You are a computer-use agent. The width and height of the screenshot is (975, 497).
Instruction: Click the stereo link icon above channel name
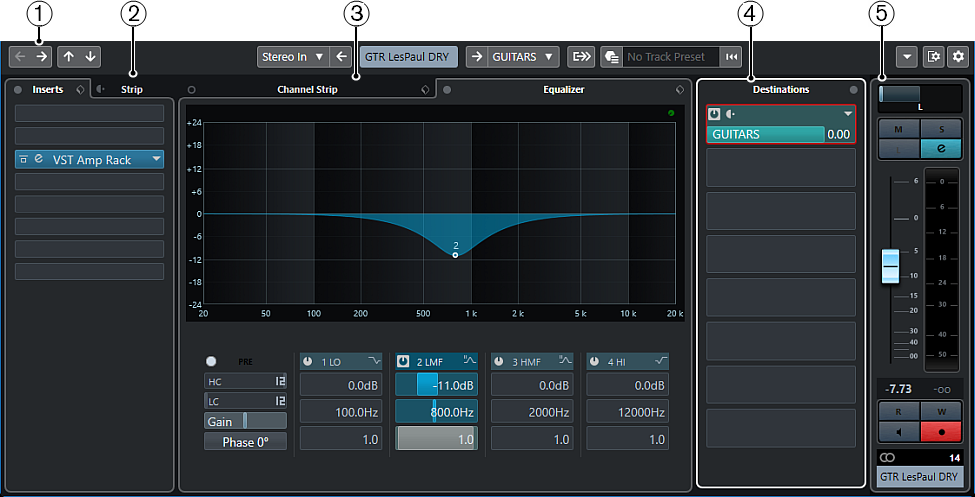pyautogui.click(x=888, y=457)
